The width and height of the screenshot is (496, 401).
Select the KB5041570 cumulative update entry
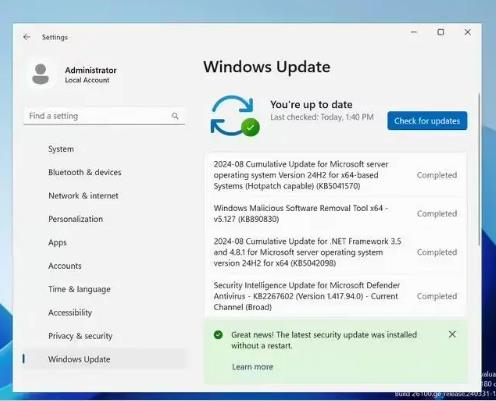(x=337, y=175)
